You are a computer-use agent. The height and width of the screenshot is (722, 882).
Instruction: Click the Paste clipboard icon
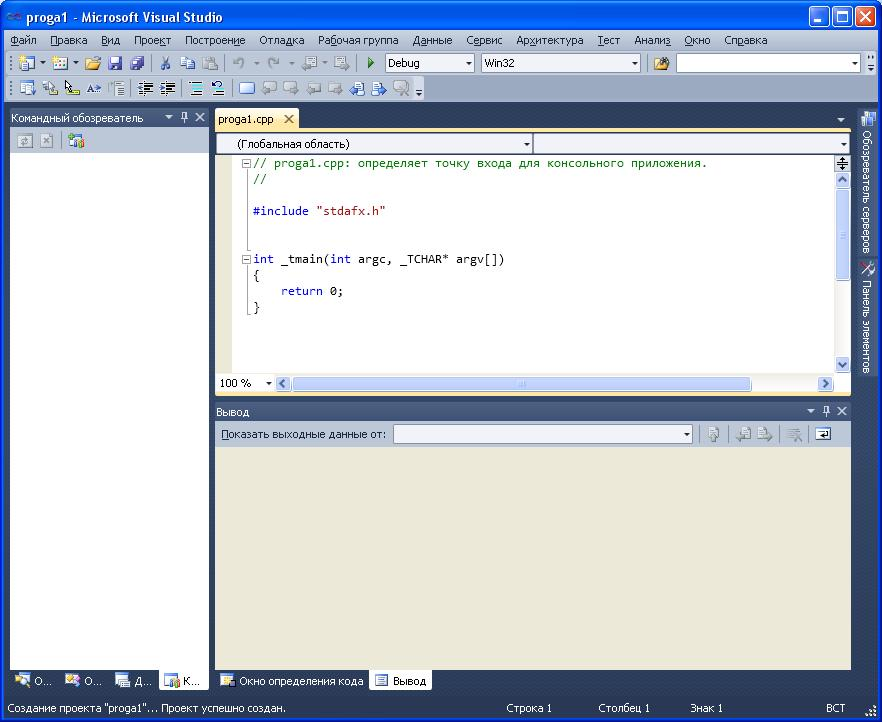(210, 63)
